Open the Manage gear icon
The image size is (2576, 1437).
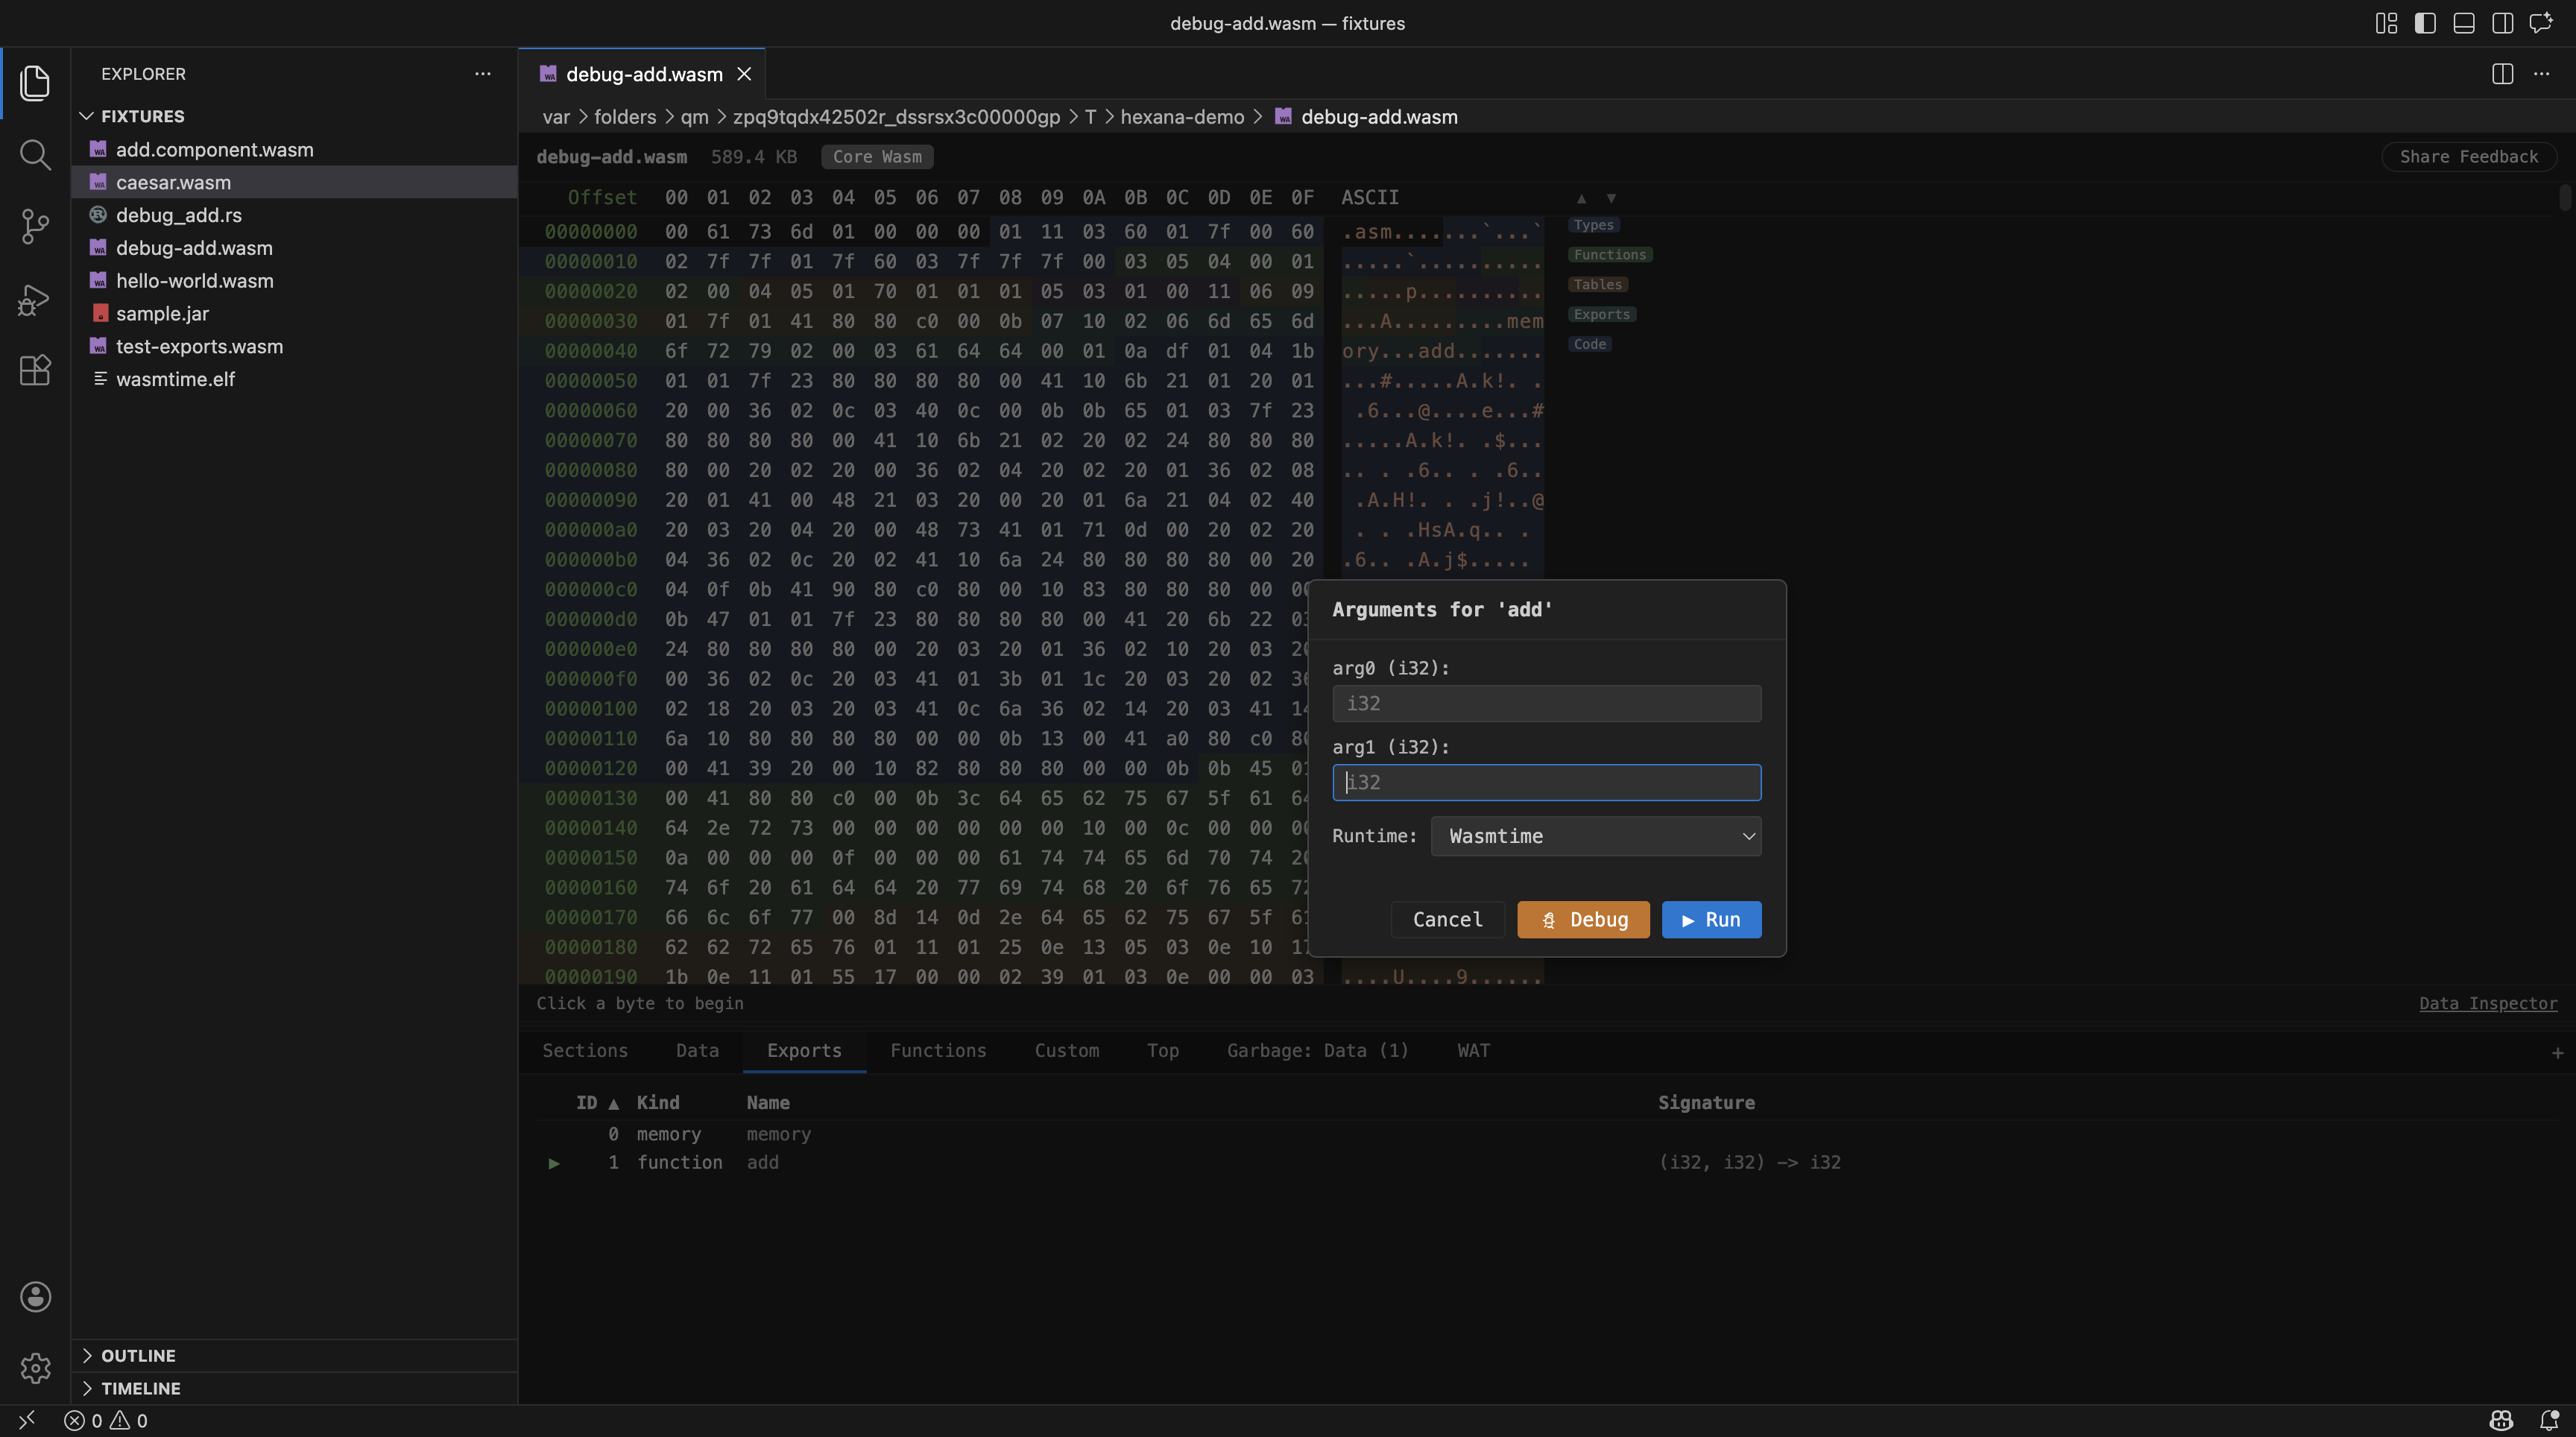click(35, 1367)
